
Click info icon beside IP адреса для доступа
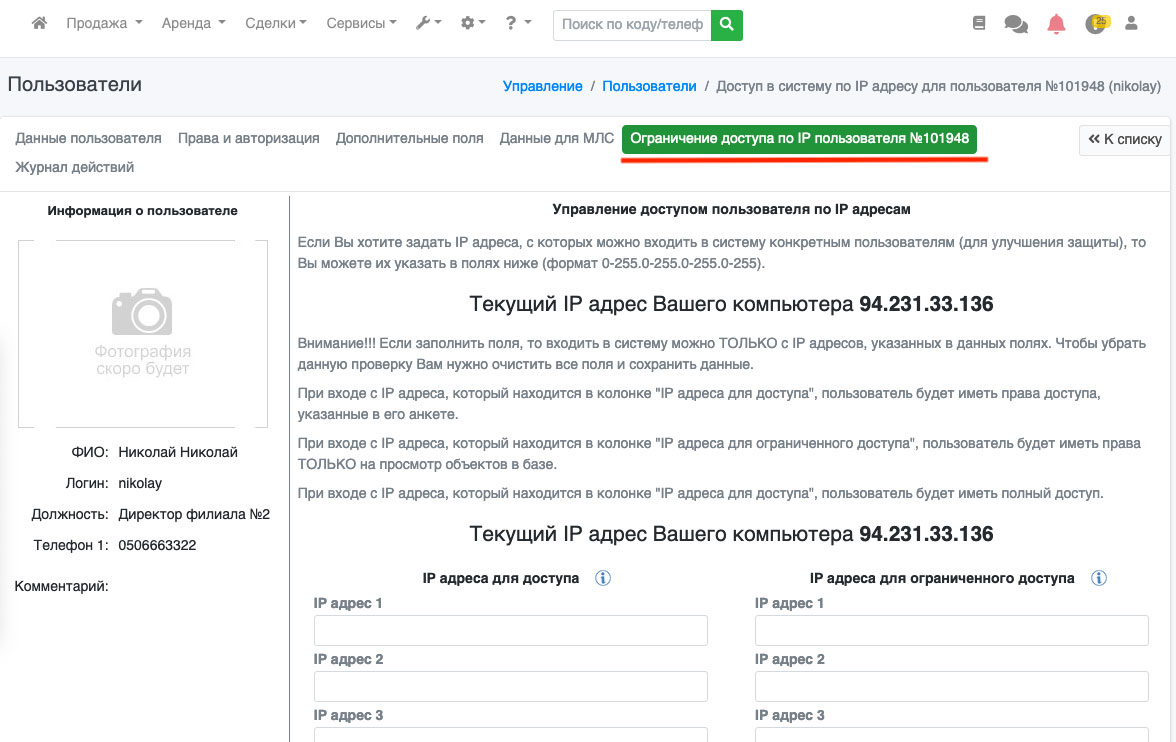tap(603, 578)
